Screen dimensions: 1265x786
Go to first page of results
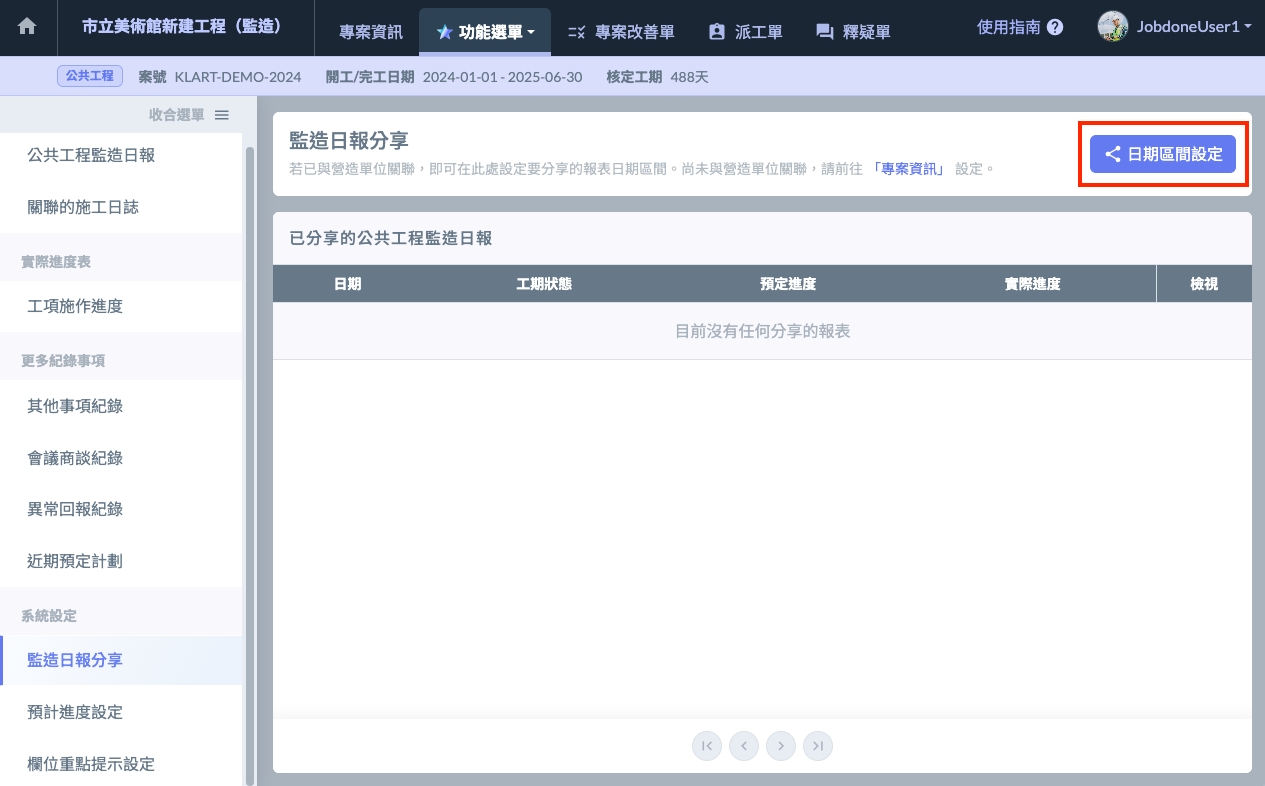tap(706, 745)
